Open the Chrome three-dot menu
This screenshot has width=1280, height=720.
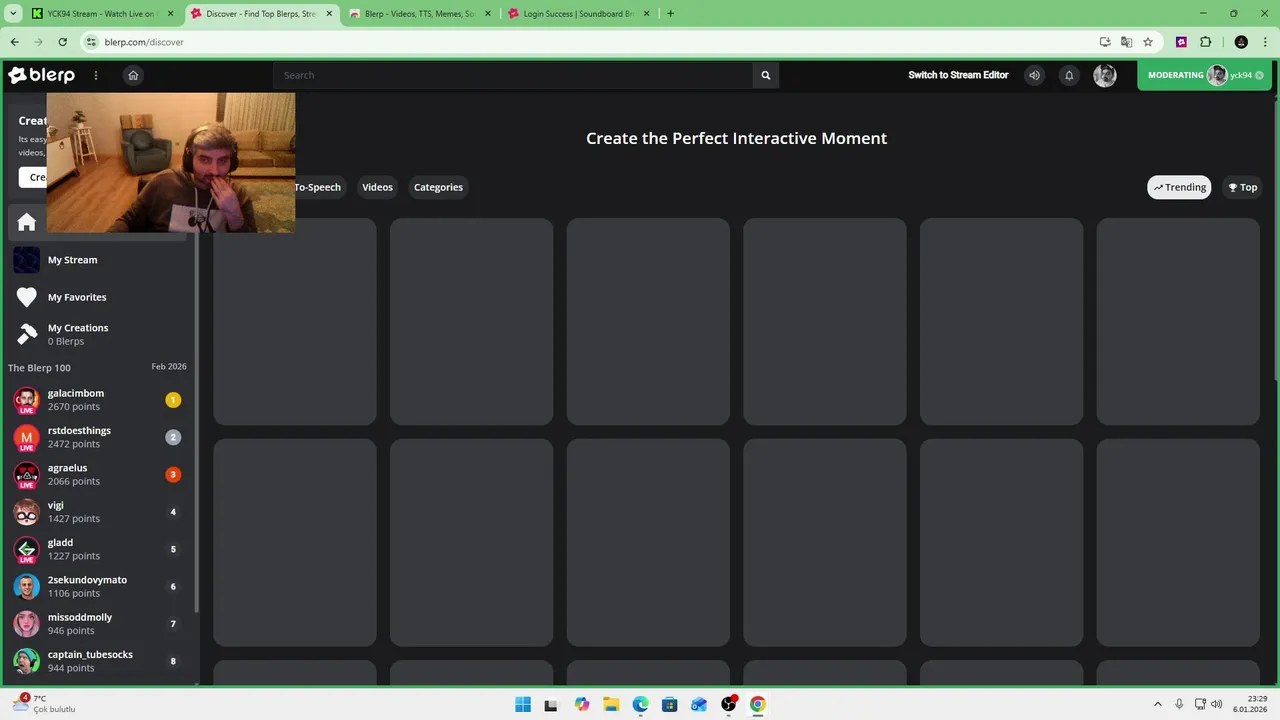point(1266,42)
